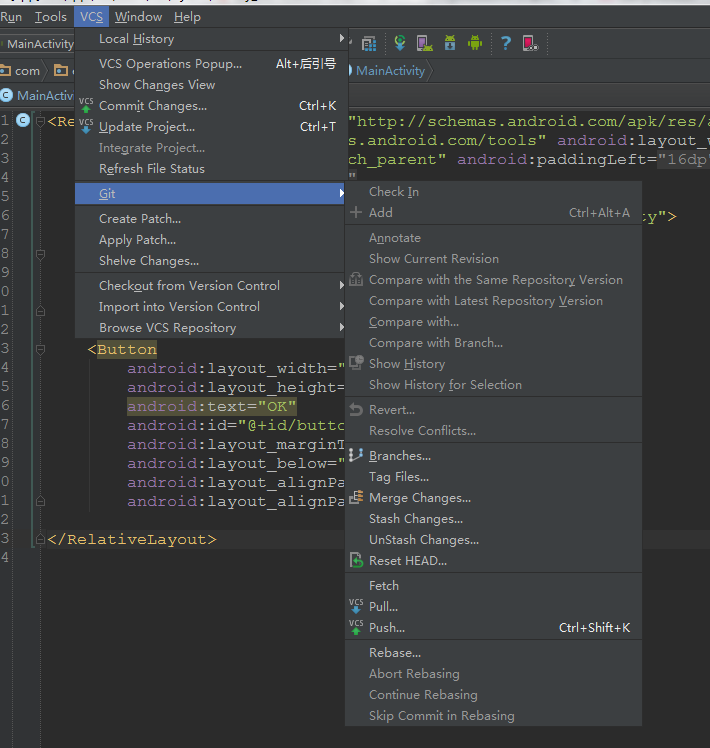Click the Sync Project with Gradle icon
Screen dimensions: 710x748
tap(400, 43)
